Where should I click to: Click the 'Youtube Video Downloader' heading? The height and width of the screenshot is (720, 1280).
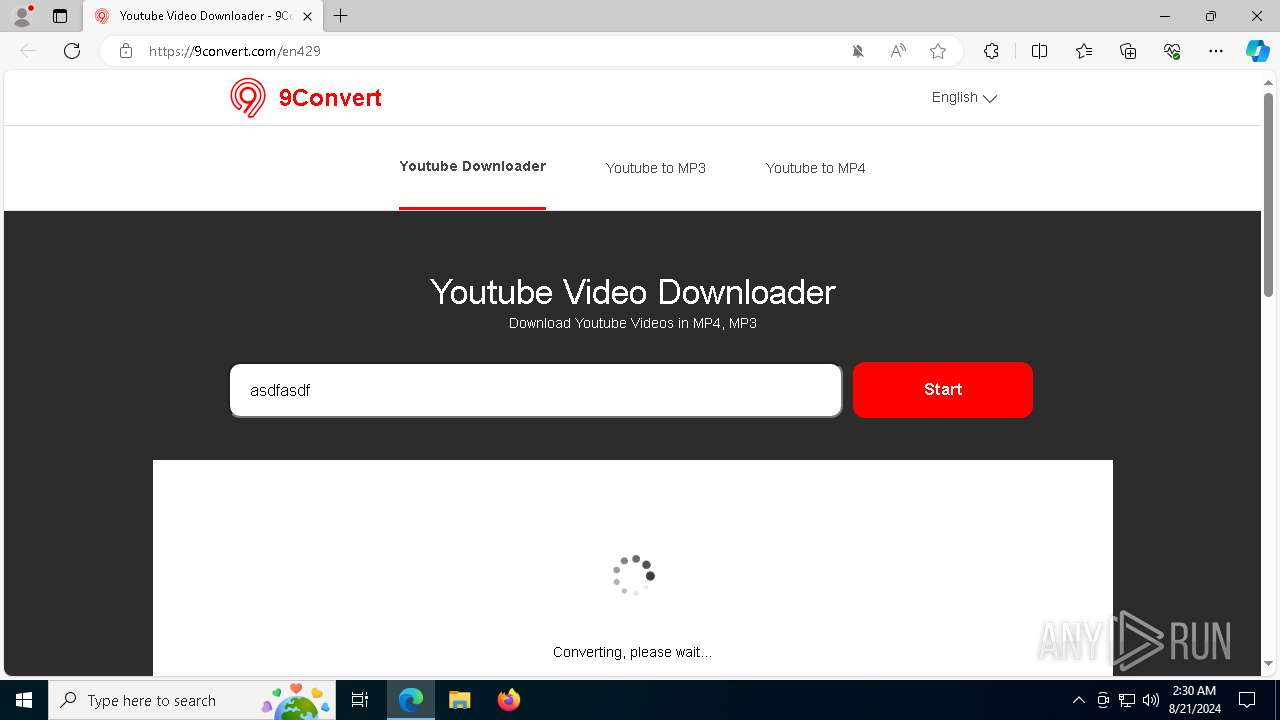pos(633,292)
